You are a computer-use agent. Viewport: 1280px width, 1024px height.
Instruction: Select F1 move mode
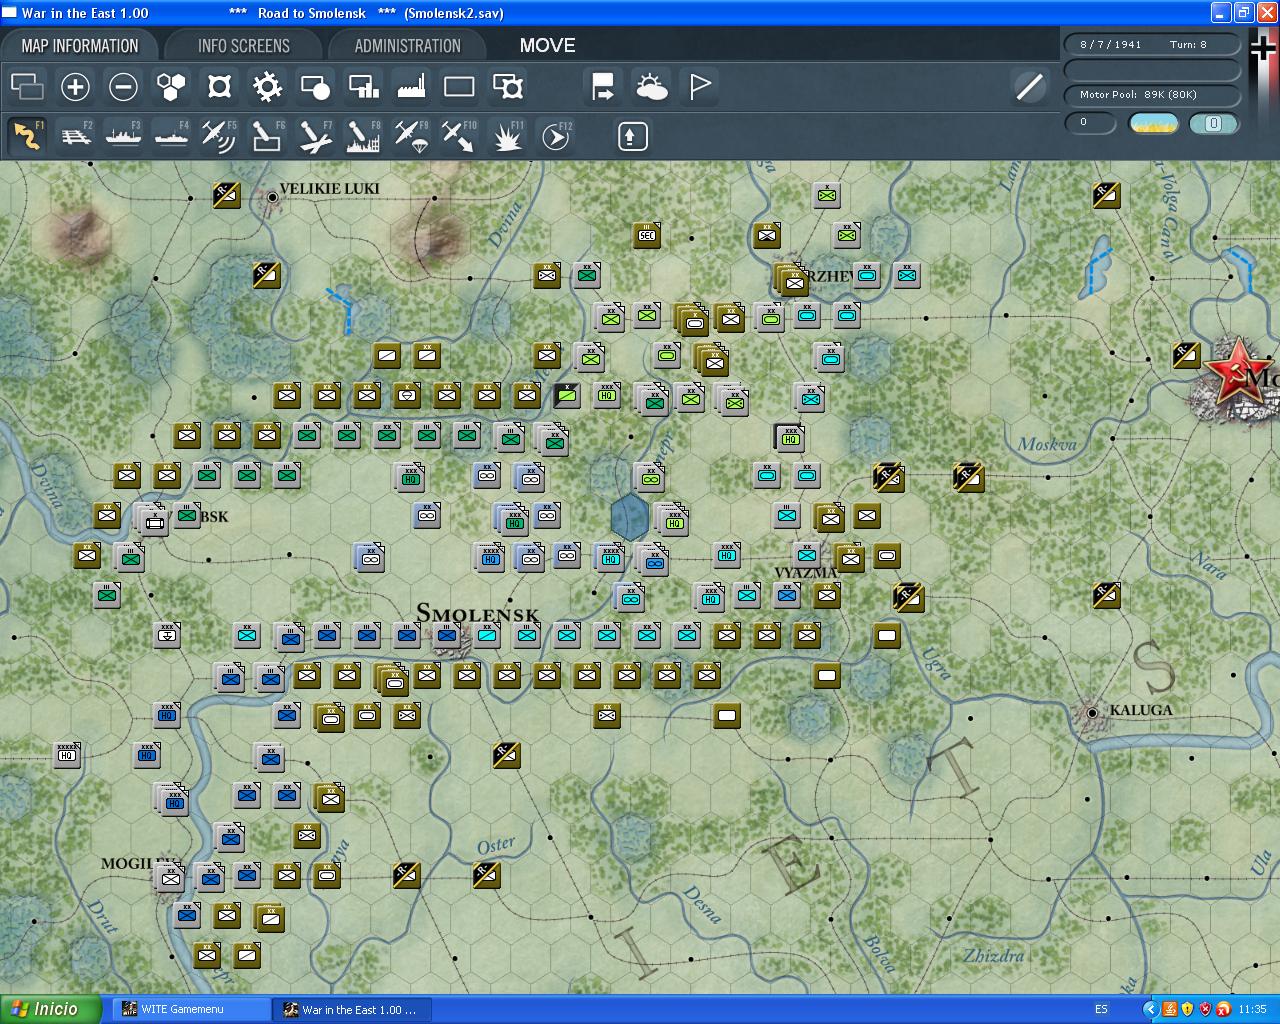click(27, 136)
